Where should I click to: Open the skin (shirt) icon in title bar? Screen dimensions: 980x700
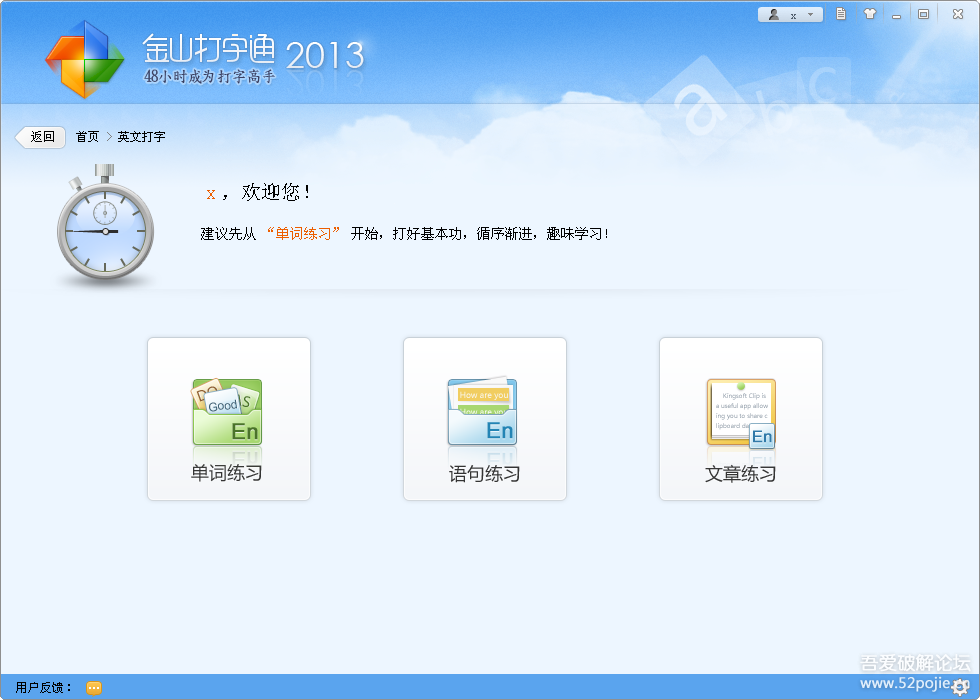click(869, 14)
